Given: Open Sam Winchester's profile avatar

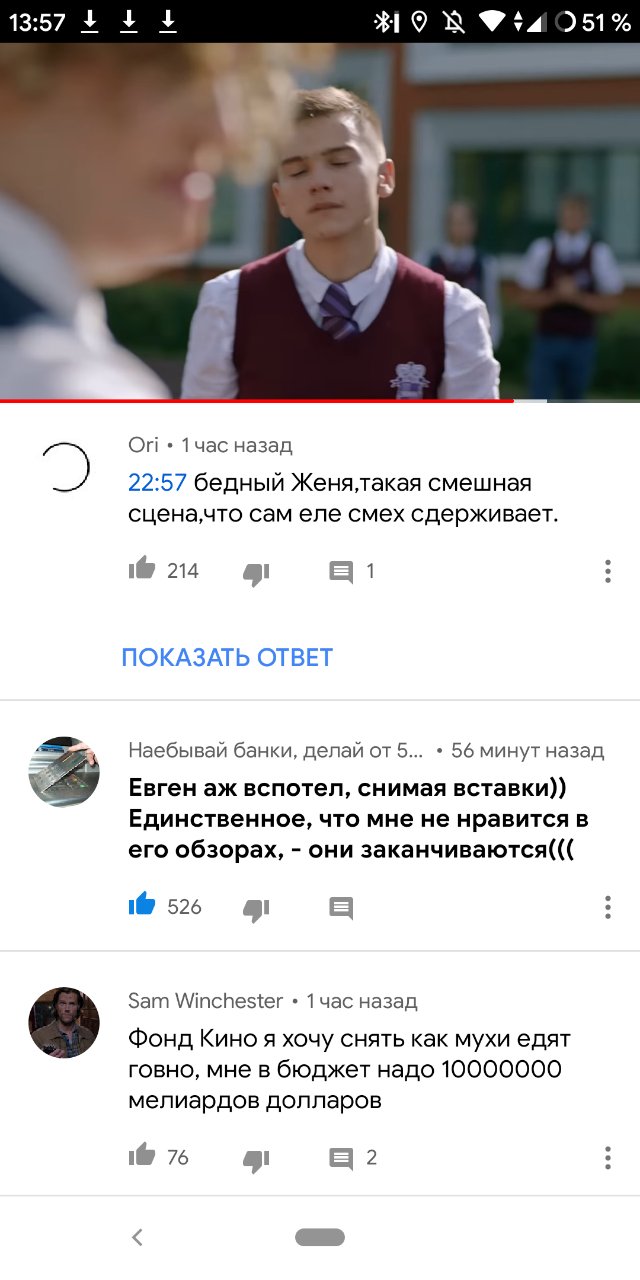Looking at the screenshot, I should point(64,1023).
